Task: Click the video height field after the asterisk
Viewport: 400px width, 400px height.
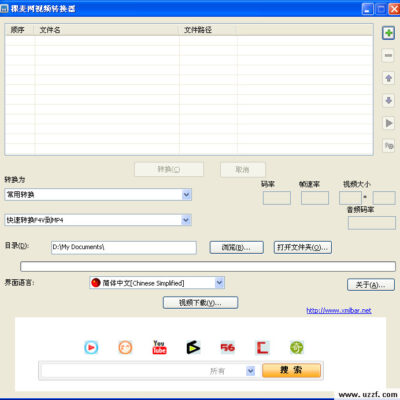Action: 384,198
